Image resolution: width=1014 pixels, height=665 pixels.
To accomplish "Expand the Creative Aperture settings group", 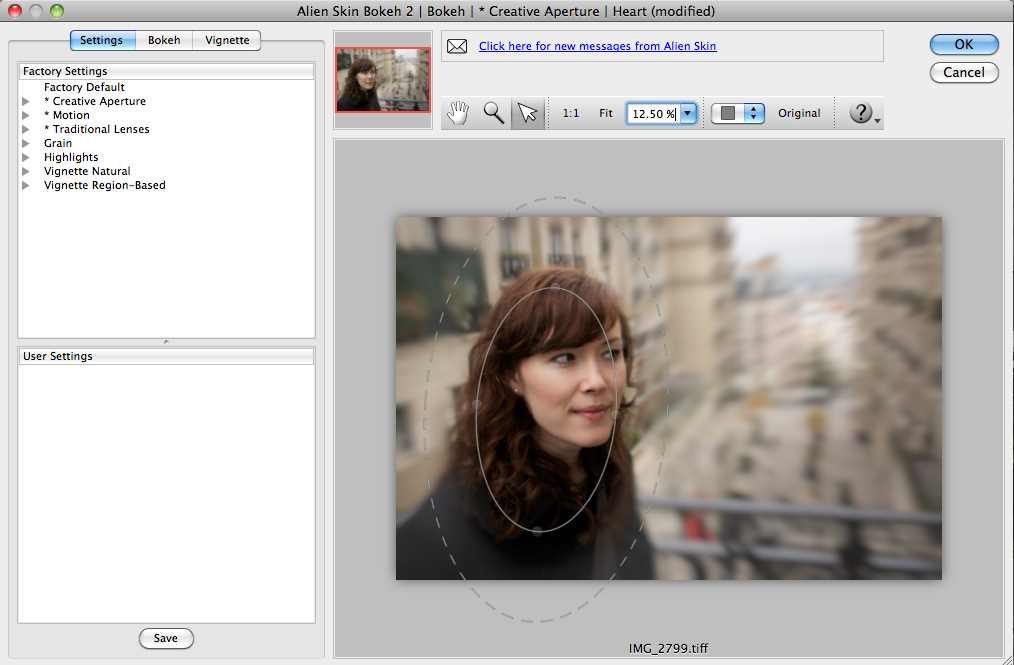I will (x=26, y=102).
